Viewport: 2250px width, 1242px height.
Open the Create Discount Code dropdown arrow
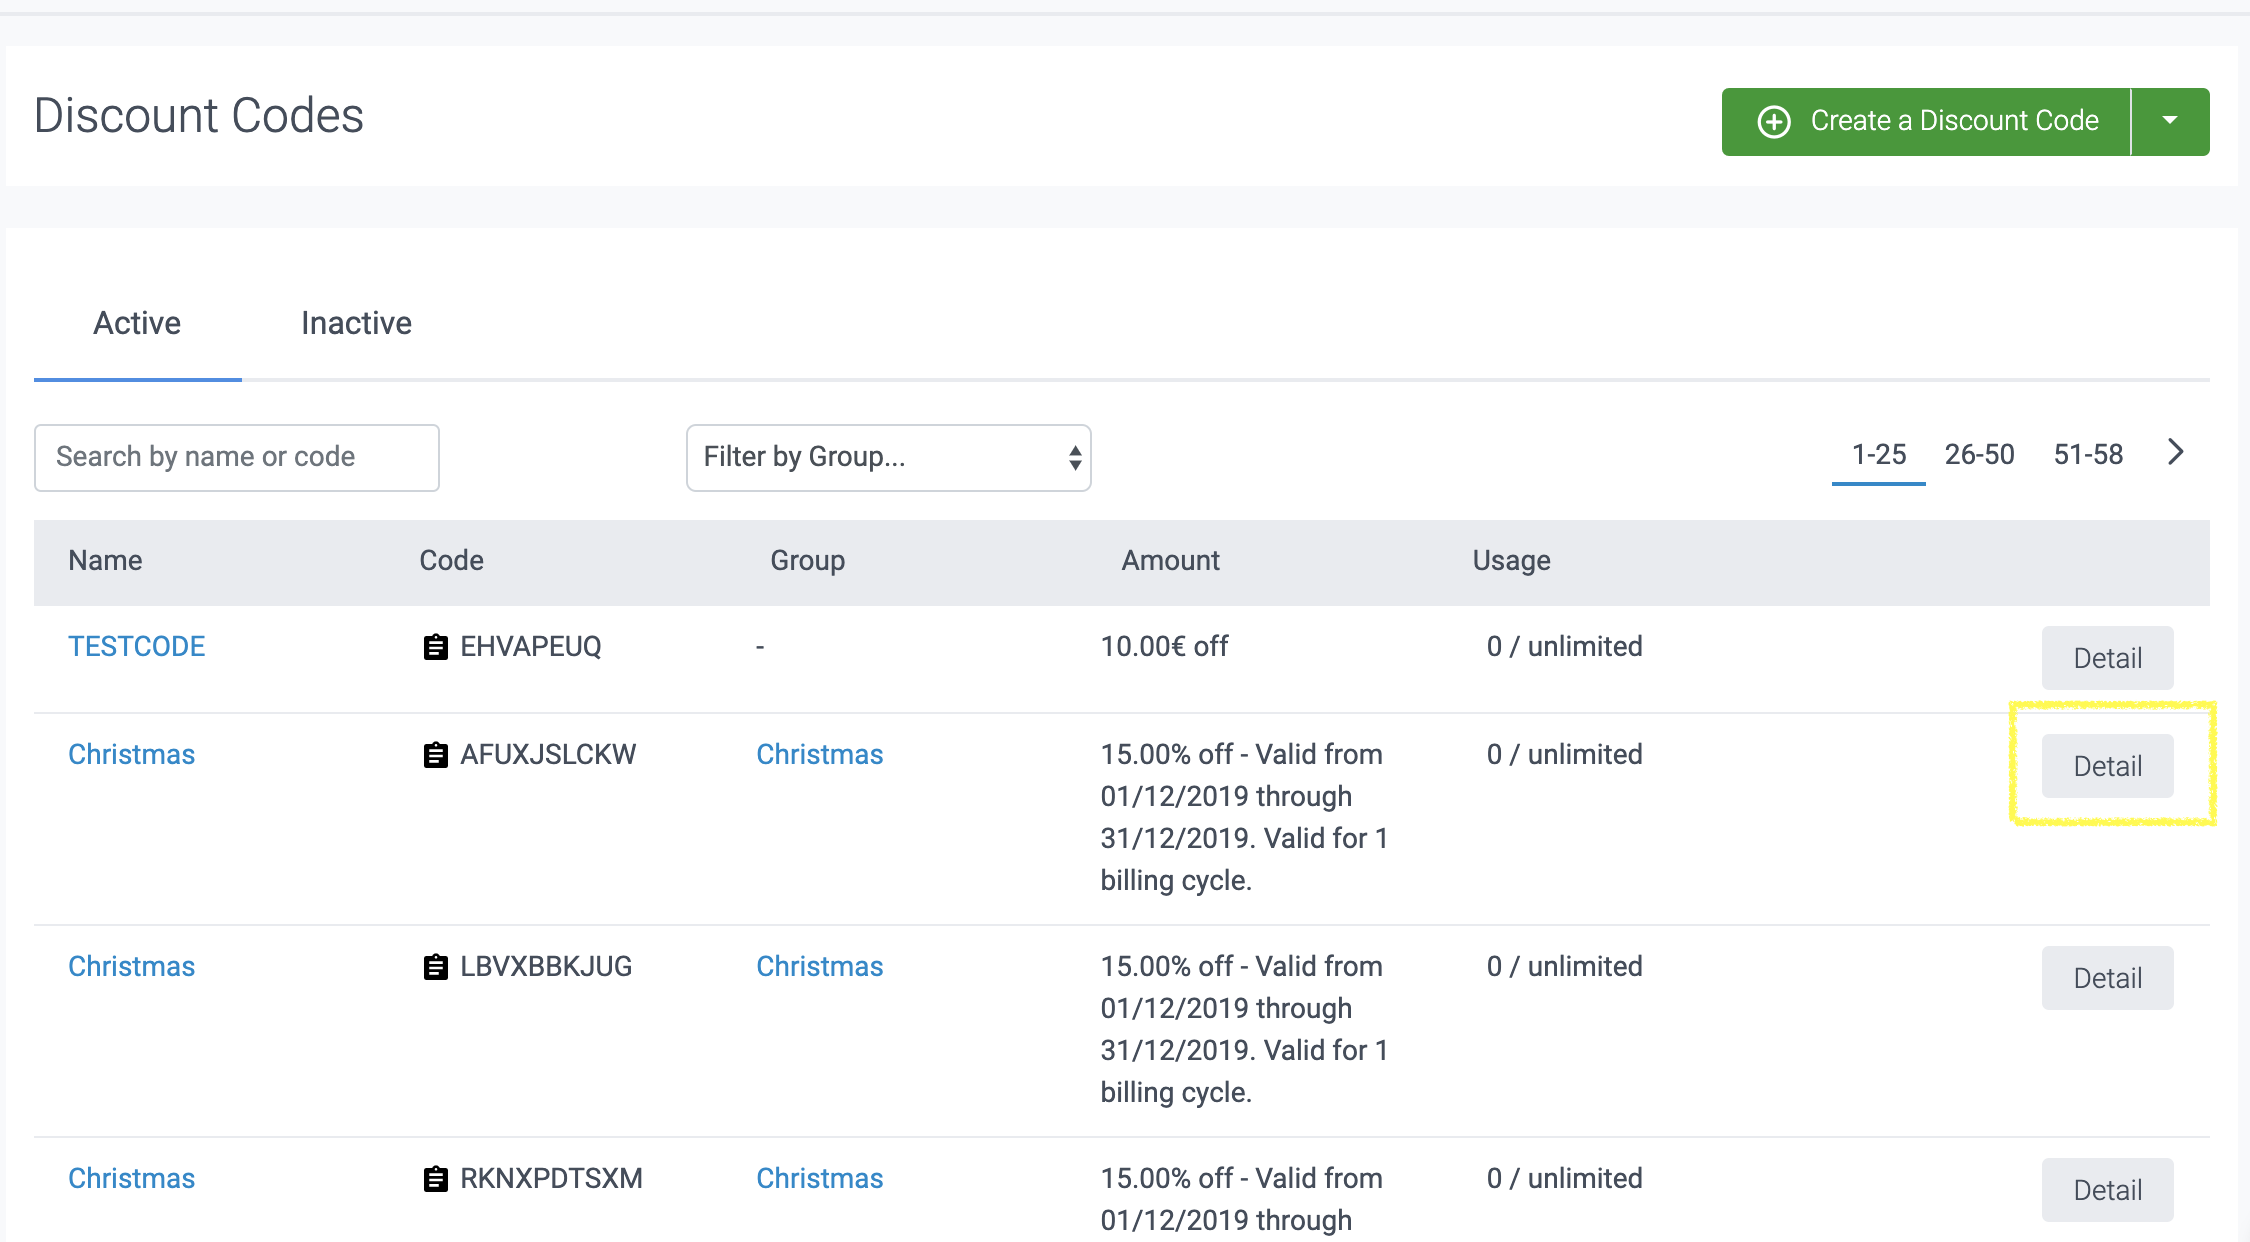pyautogui.click(x=2169, y=121)
